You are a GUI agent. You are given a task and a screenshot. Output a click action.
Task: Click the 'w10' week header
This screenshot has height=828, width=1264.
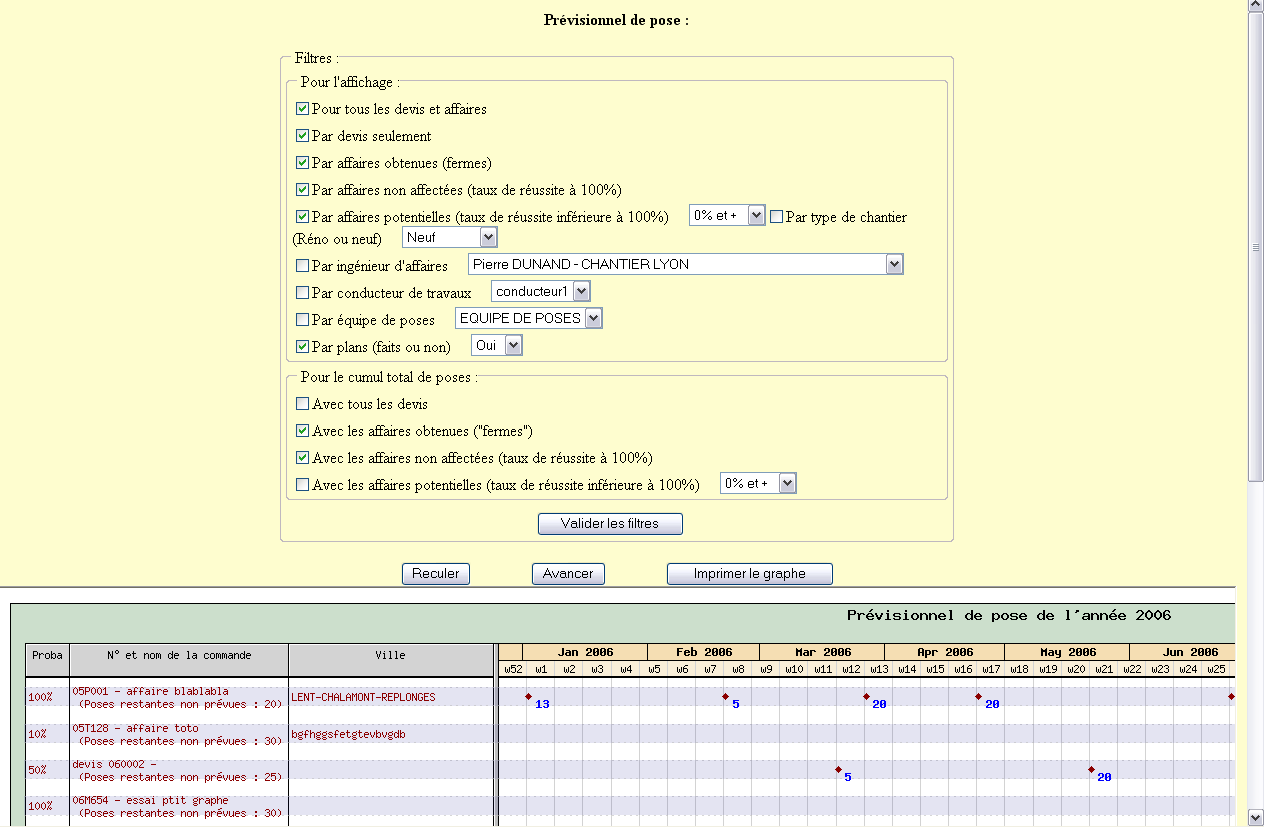tap(794, 668)
